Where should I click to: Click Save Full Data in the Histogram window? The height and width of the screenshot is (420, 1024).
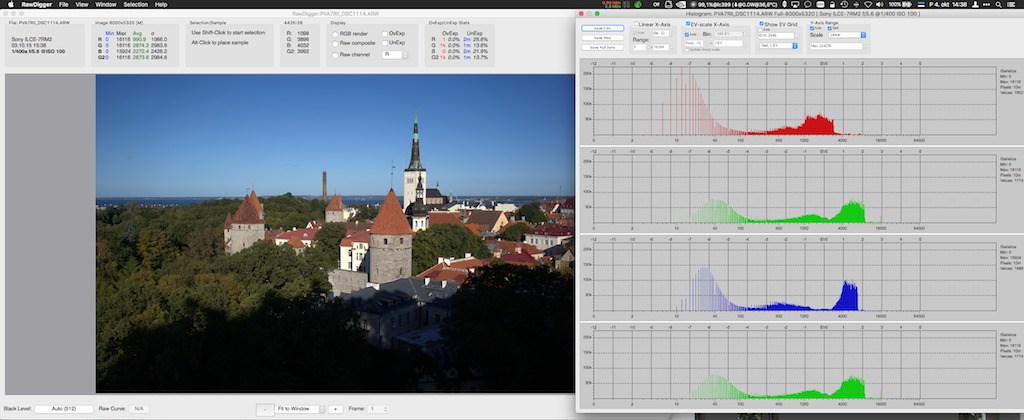pos(603,47)
